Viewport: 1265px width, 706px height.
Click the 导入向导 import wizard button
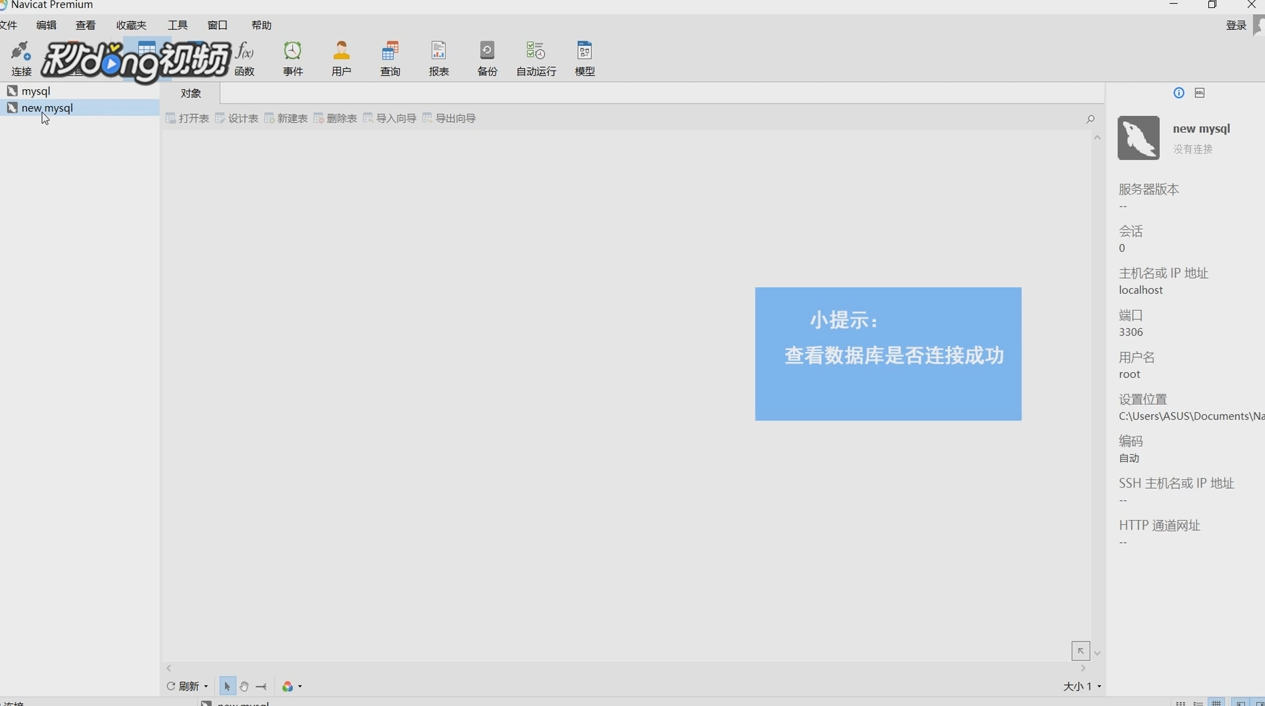389,118
